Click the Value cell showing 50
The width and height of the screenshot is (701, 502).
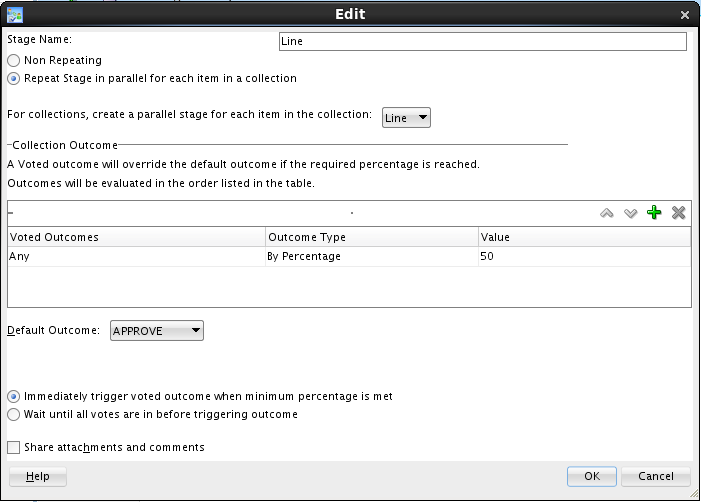pos(583,257)
